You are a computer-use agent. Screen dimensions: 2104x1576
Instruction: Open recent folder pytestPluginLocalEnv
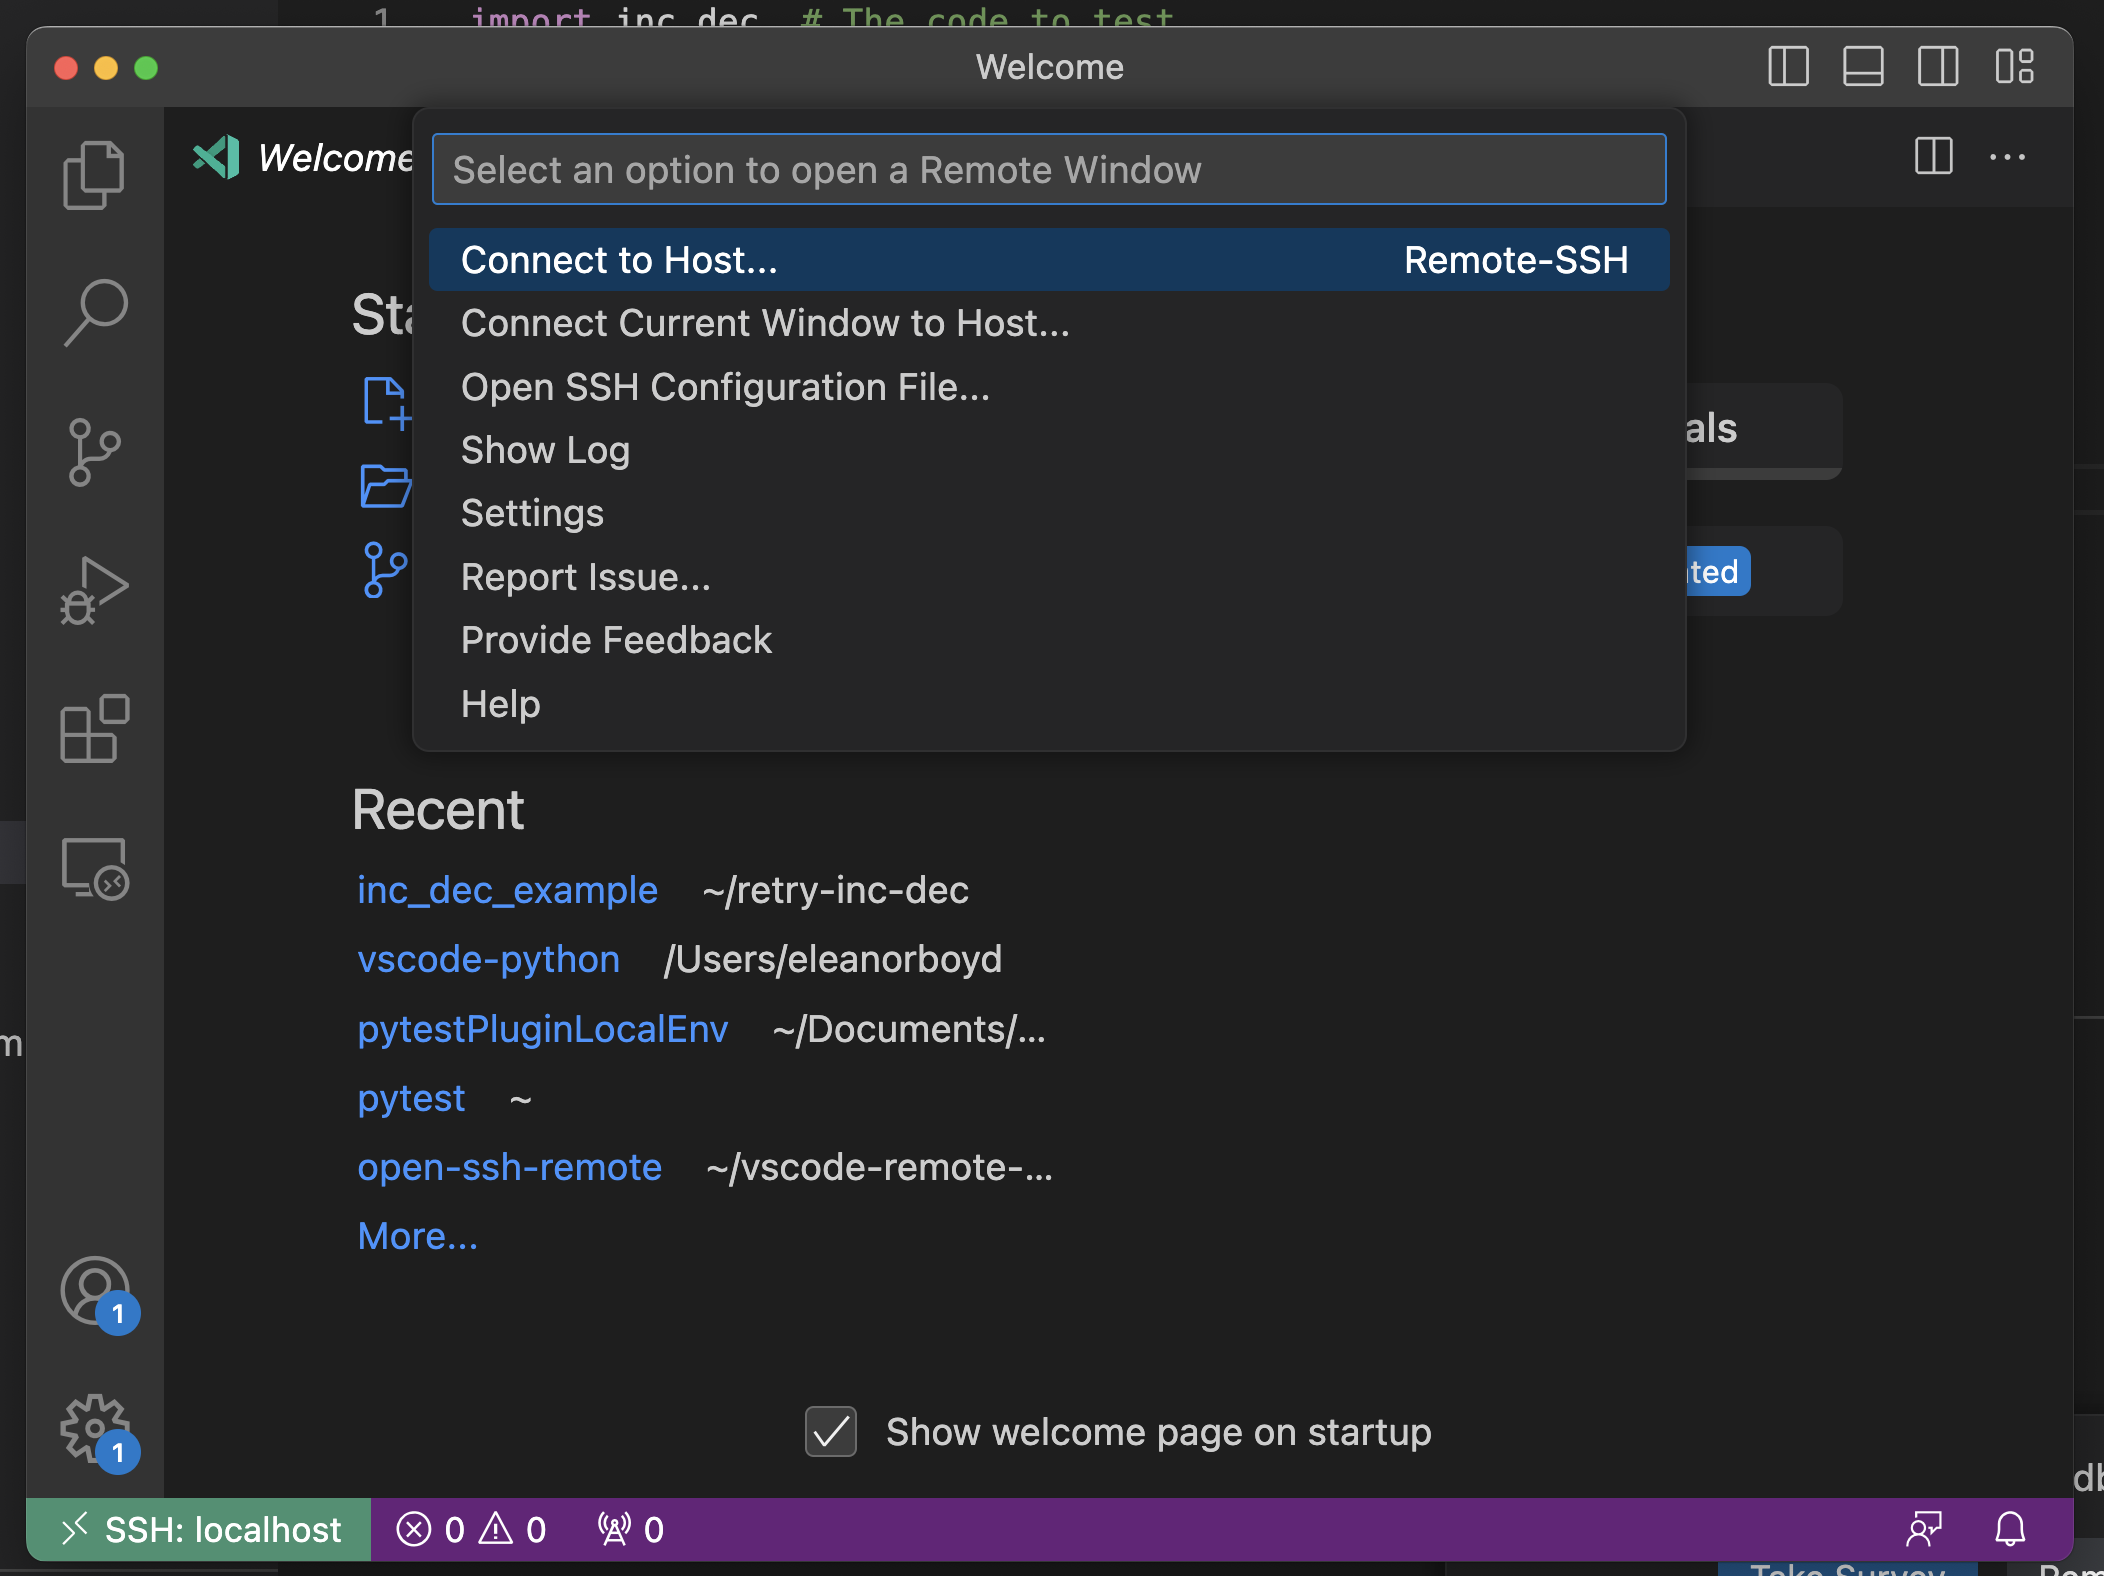(x=542, y=1029)
